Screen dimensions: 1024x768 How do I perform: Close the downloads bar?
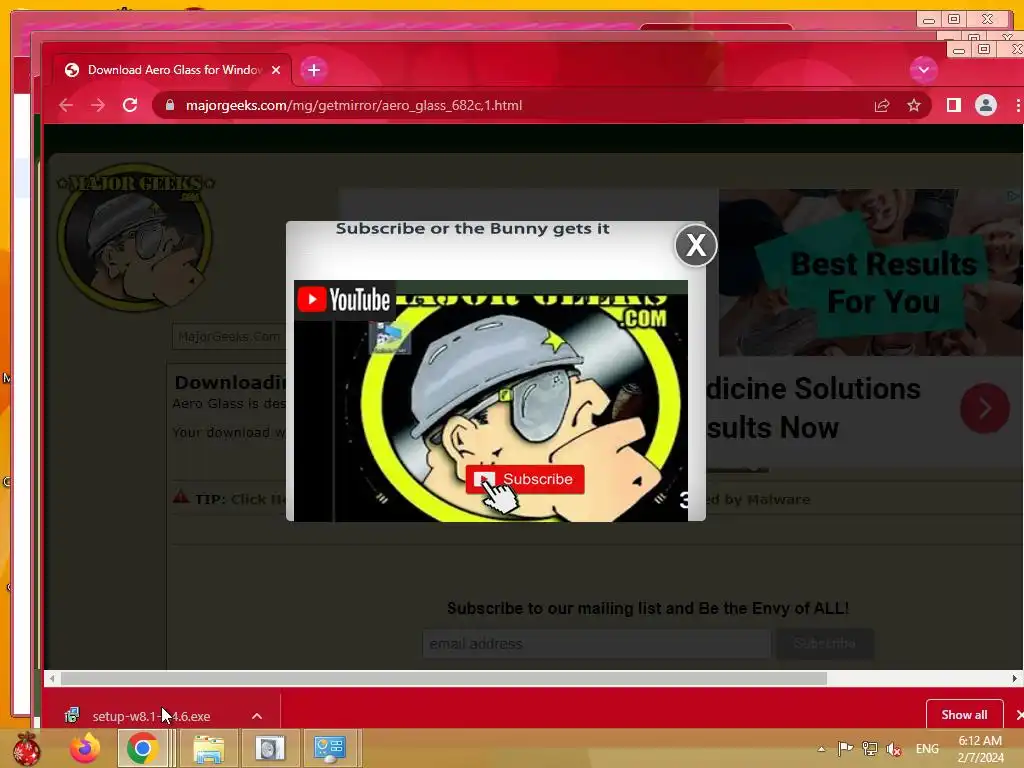1019,716
